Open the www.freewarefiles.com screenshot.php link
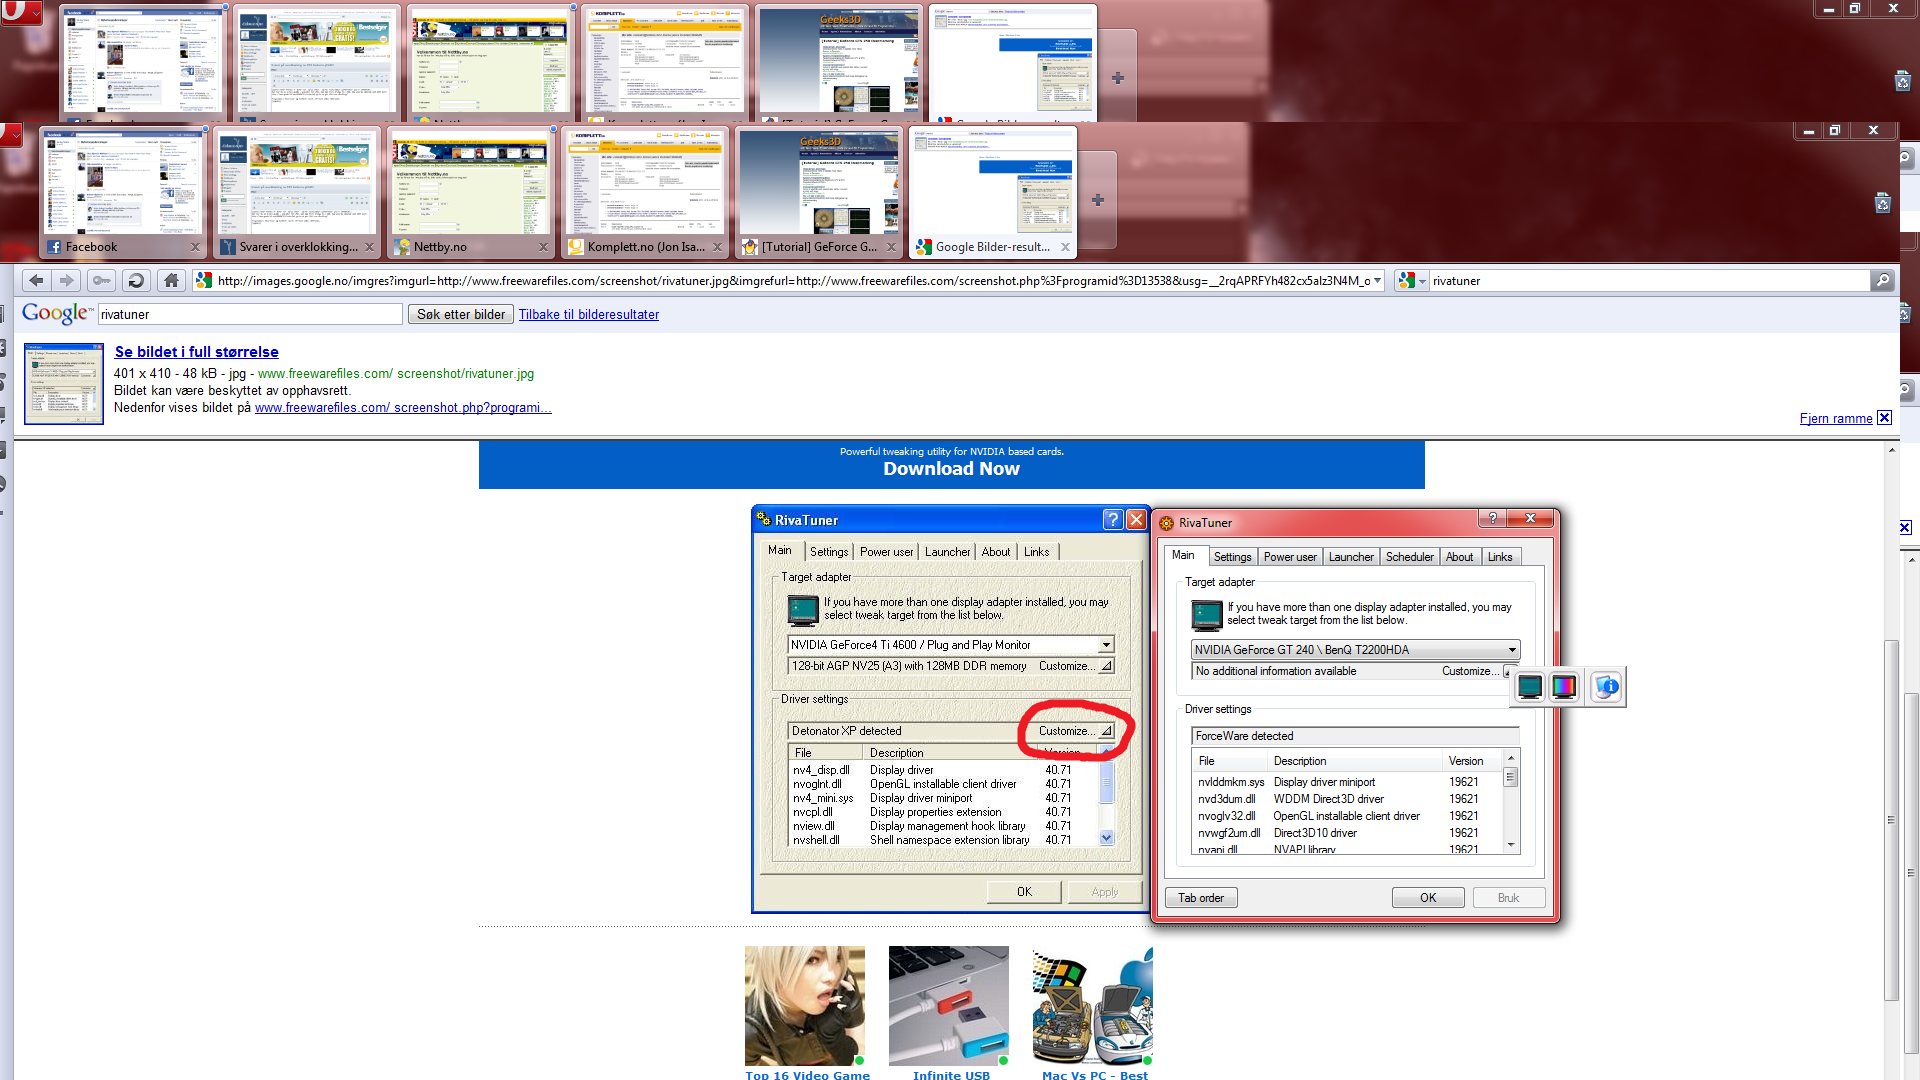The height and width of the screenshot is (1080, 1920). (403, 407)
